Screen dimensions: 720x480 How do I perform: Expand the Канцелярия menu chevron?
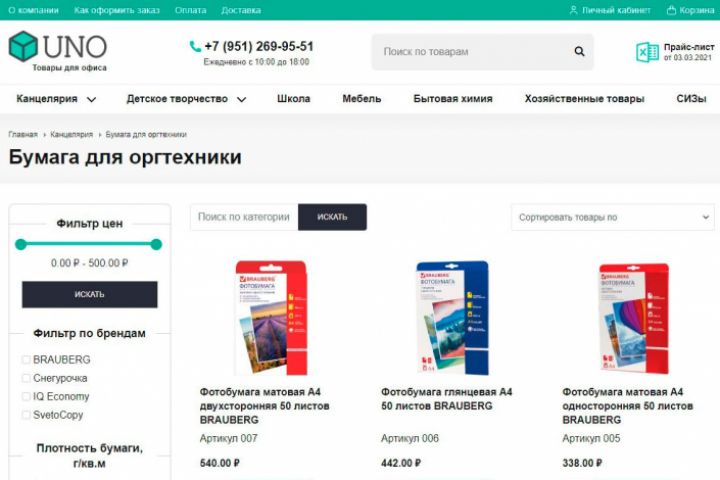pos(92,99)
